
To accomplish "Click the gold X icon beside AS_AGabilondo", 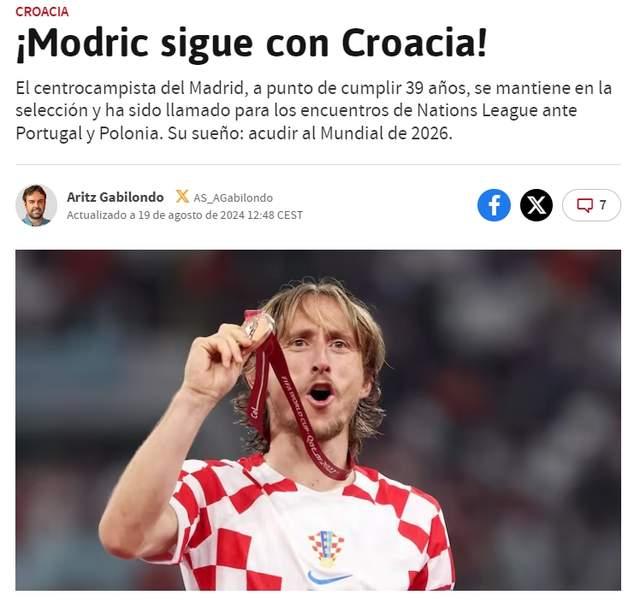I will [x=182, y=197].
